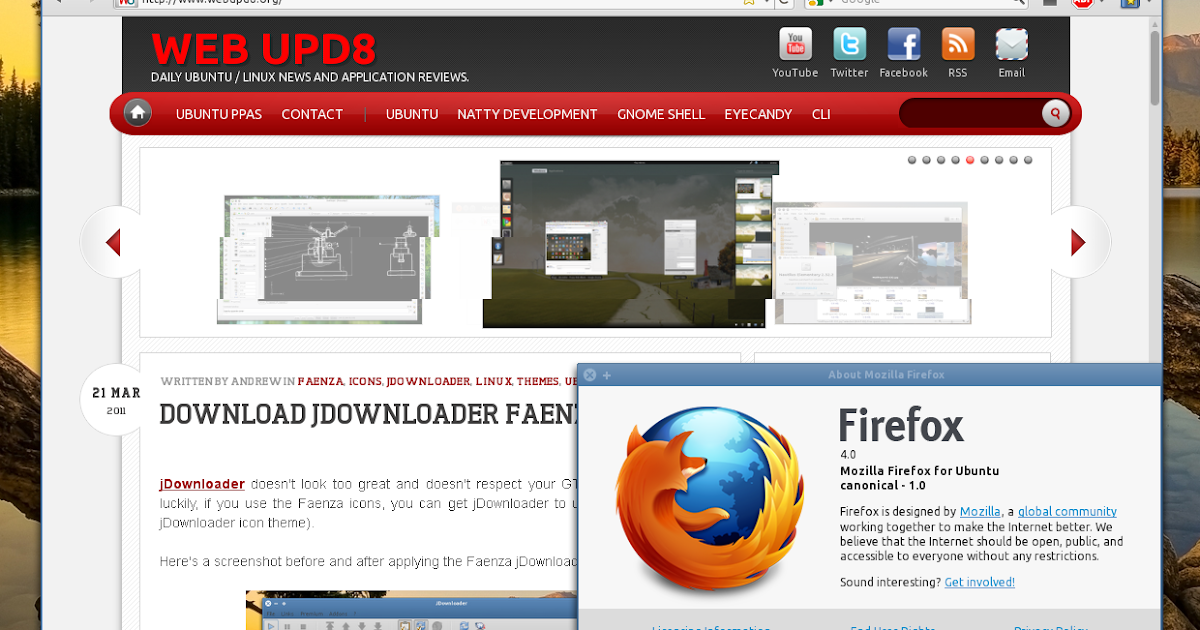Click the Mozilla Firefox for Ubuntu text
The image size is (1200, 630).
(919, 471)
